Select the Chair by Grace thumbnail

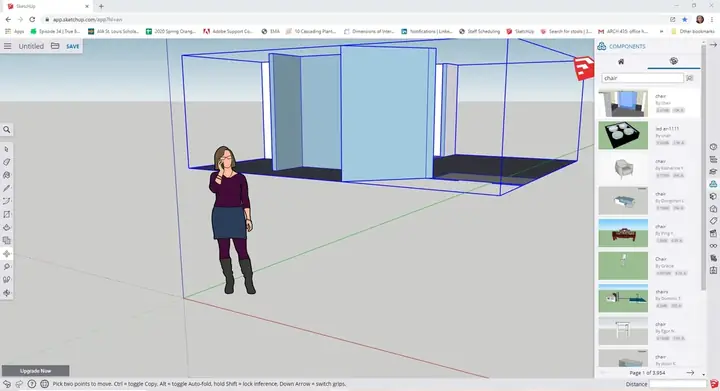tap(623, 266)
